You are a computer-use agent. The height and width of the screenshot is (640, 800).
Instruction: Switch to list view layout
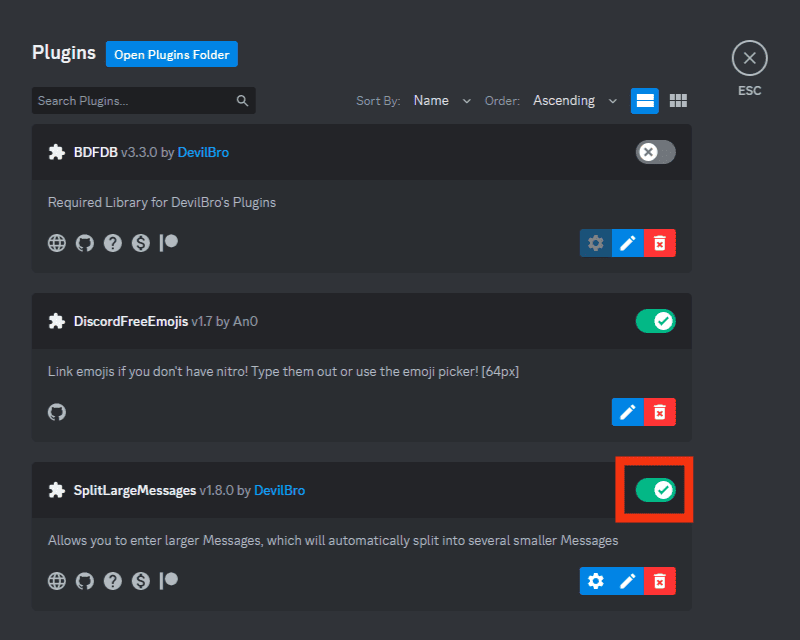point(645,101)
